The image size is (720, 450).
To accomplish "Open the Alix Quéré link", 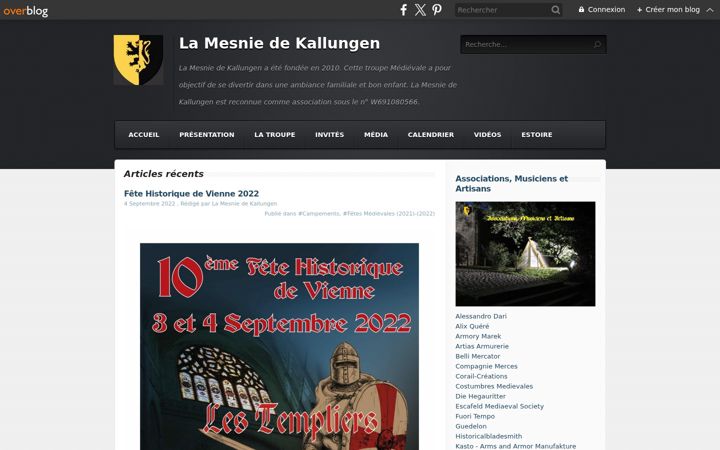I will (472, 326).
